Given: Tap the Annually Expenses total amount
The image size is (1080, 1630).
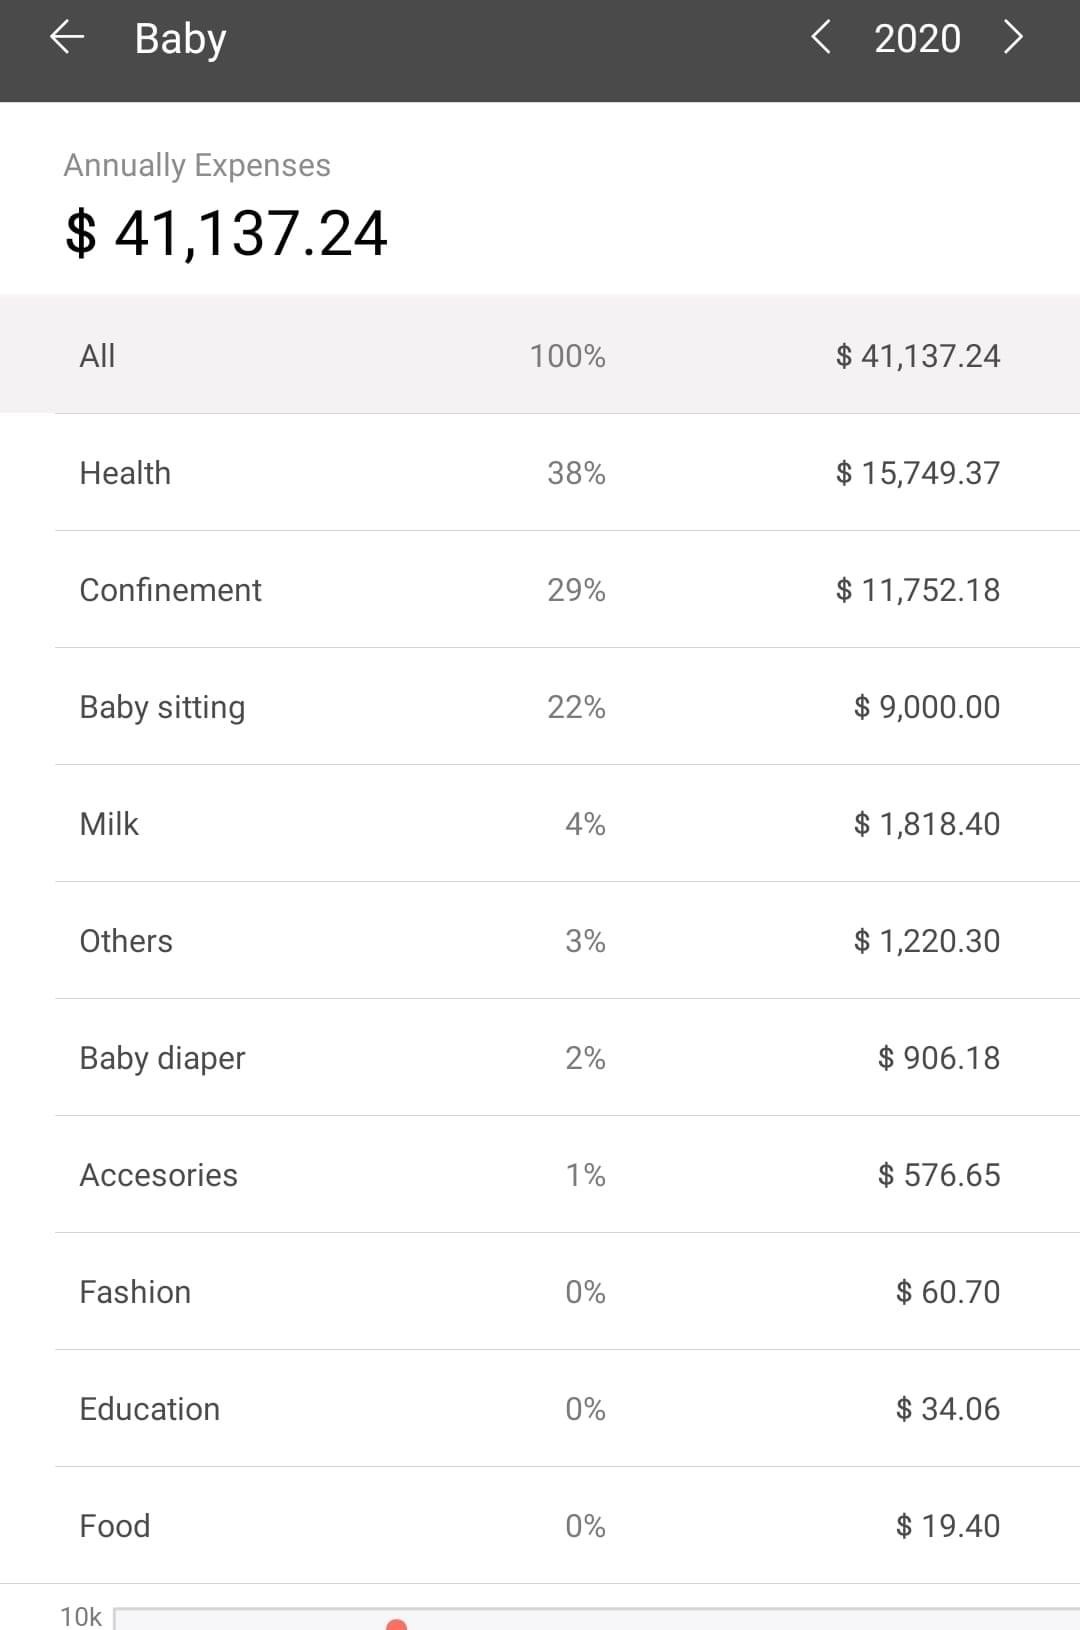Looking at the screenshot, I should click(226, 233).
